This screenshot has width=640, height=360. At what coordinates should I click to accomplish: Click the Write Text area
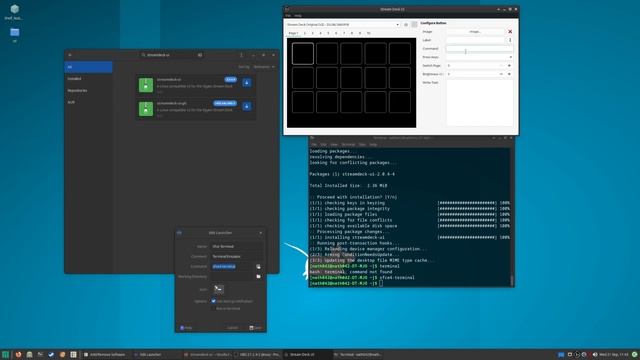(x=479, y=102)
